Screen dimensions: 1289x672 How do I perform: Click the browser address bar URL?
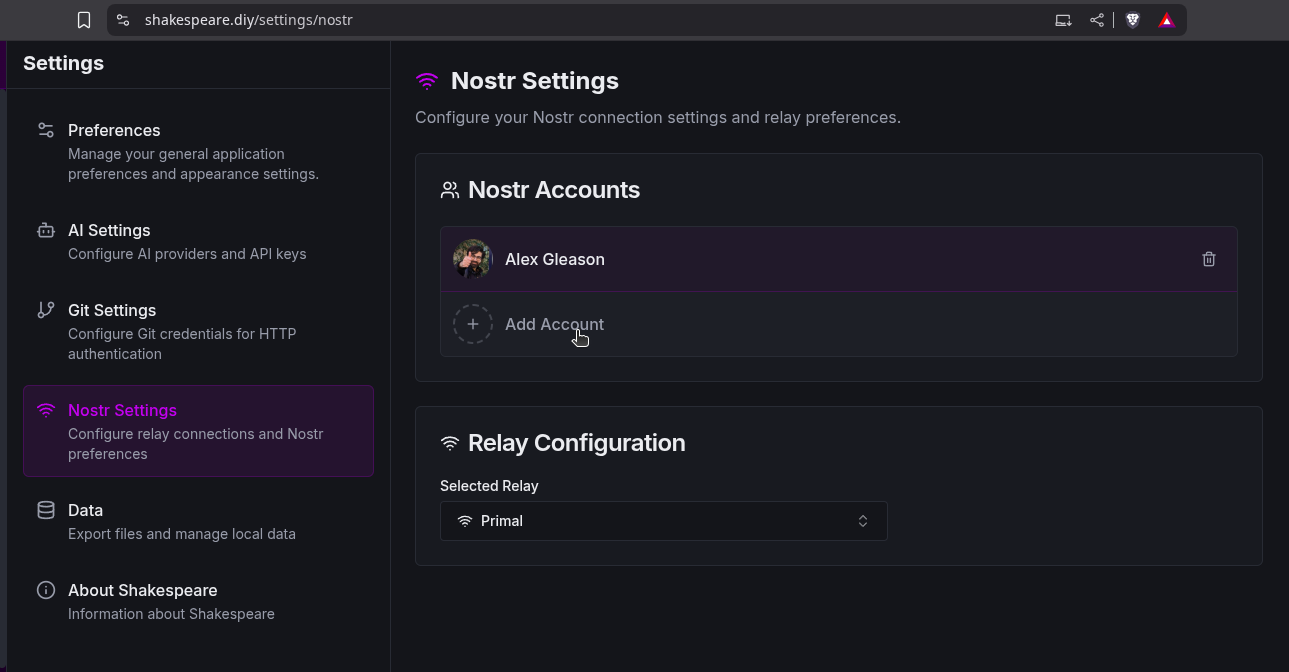[249, 20]
